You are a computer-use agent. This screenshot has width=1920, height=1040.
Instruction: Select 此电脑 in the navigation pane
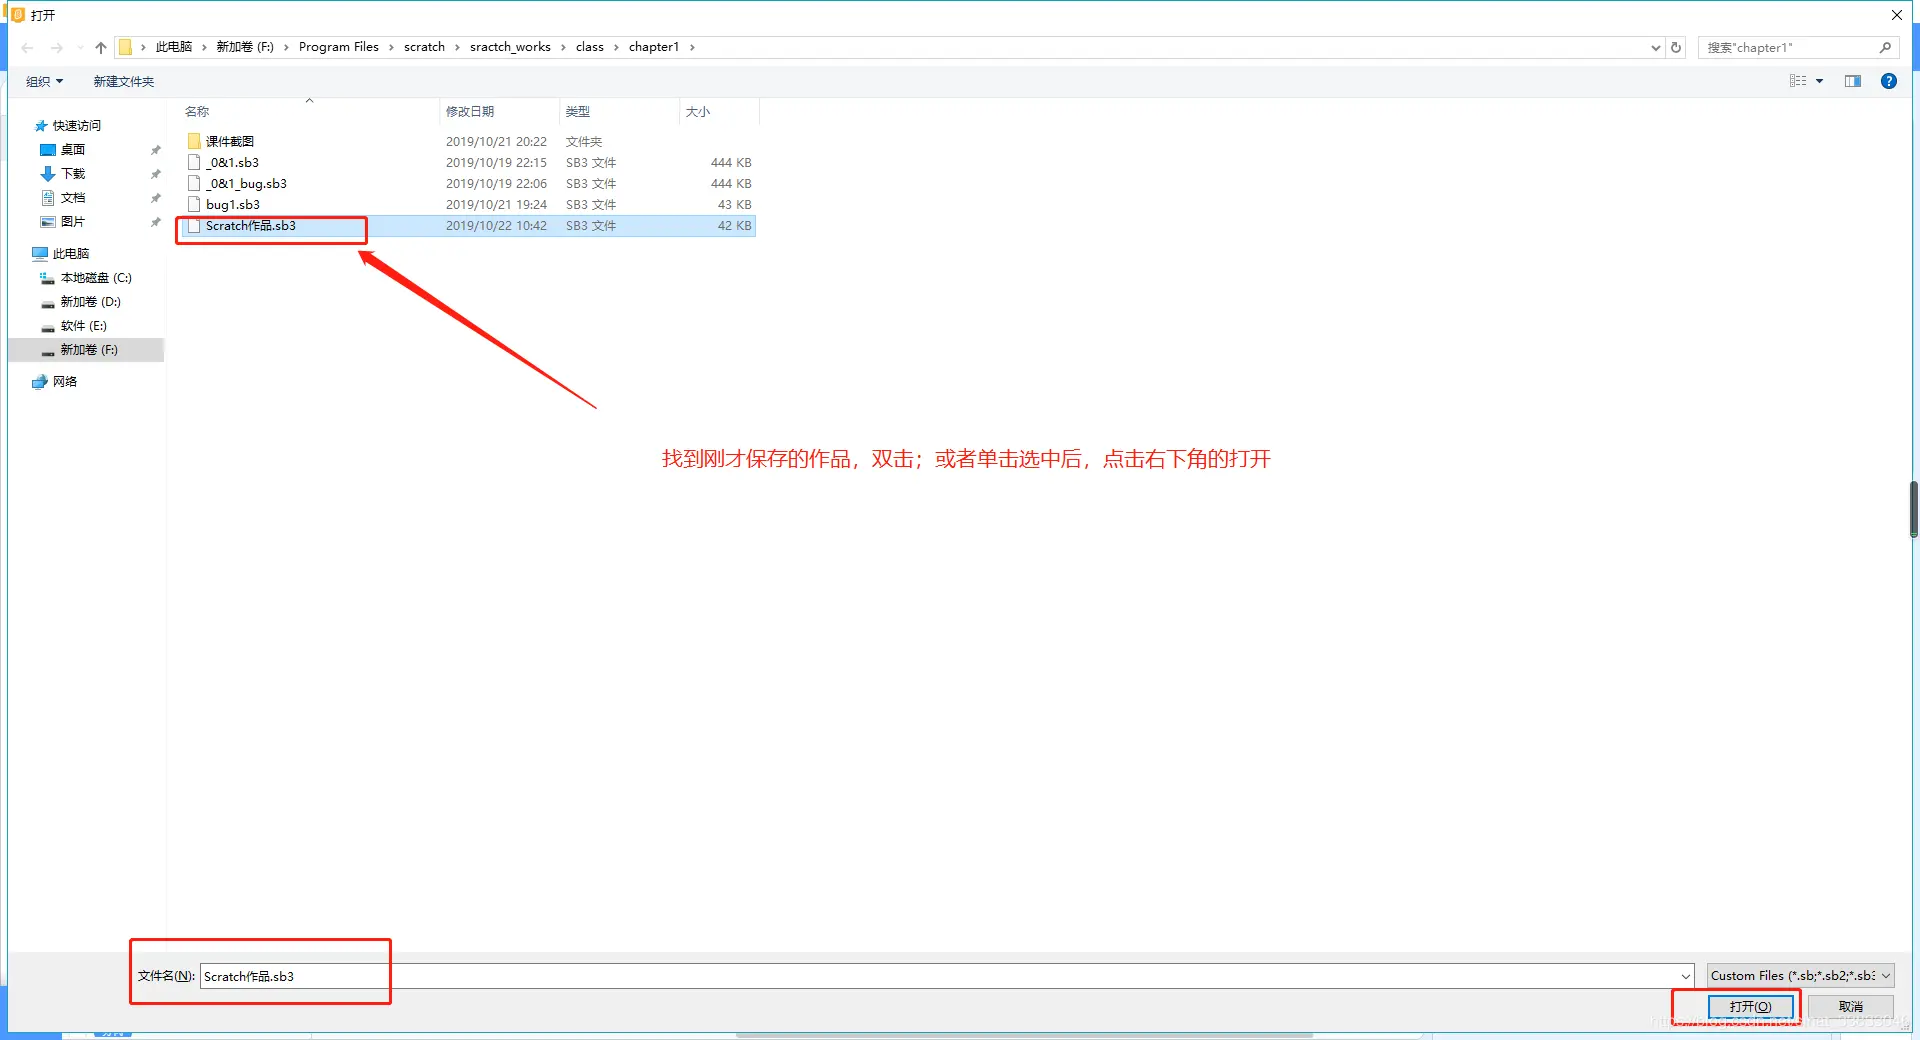click(71, 253)
